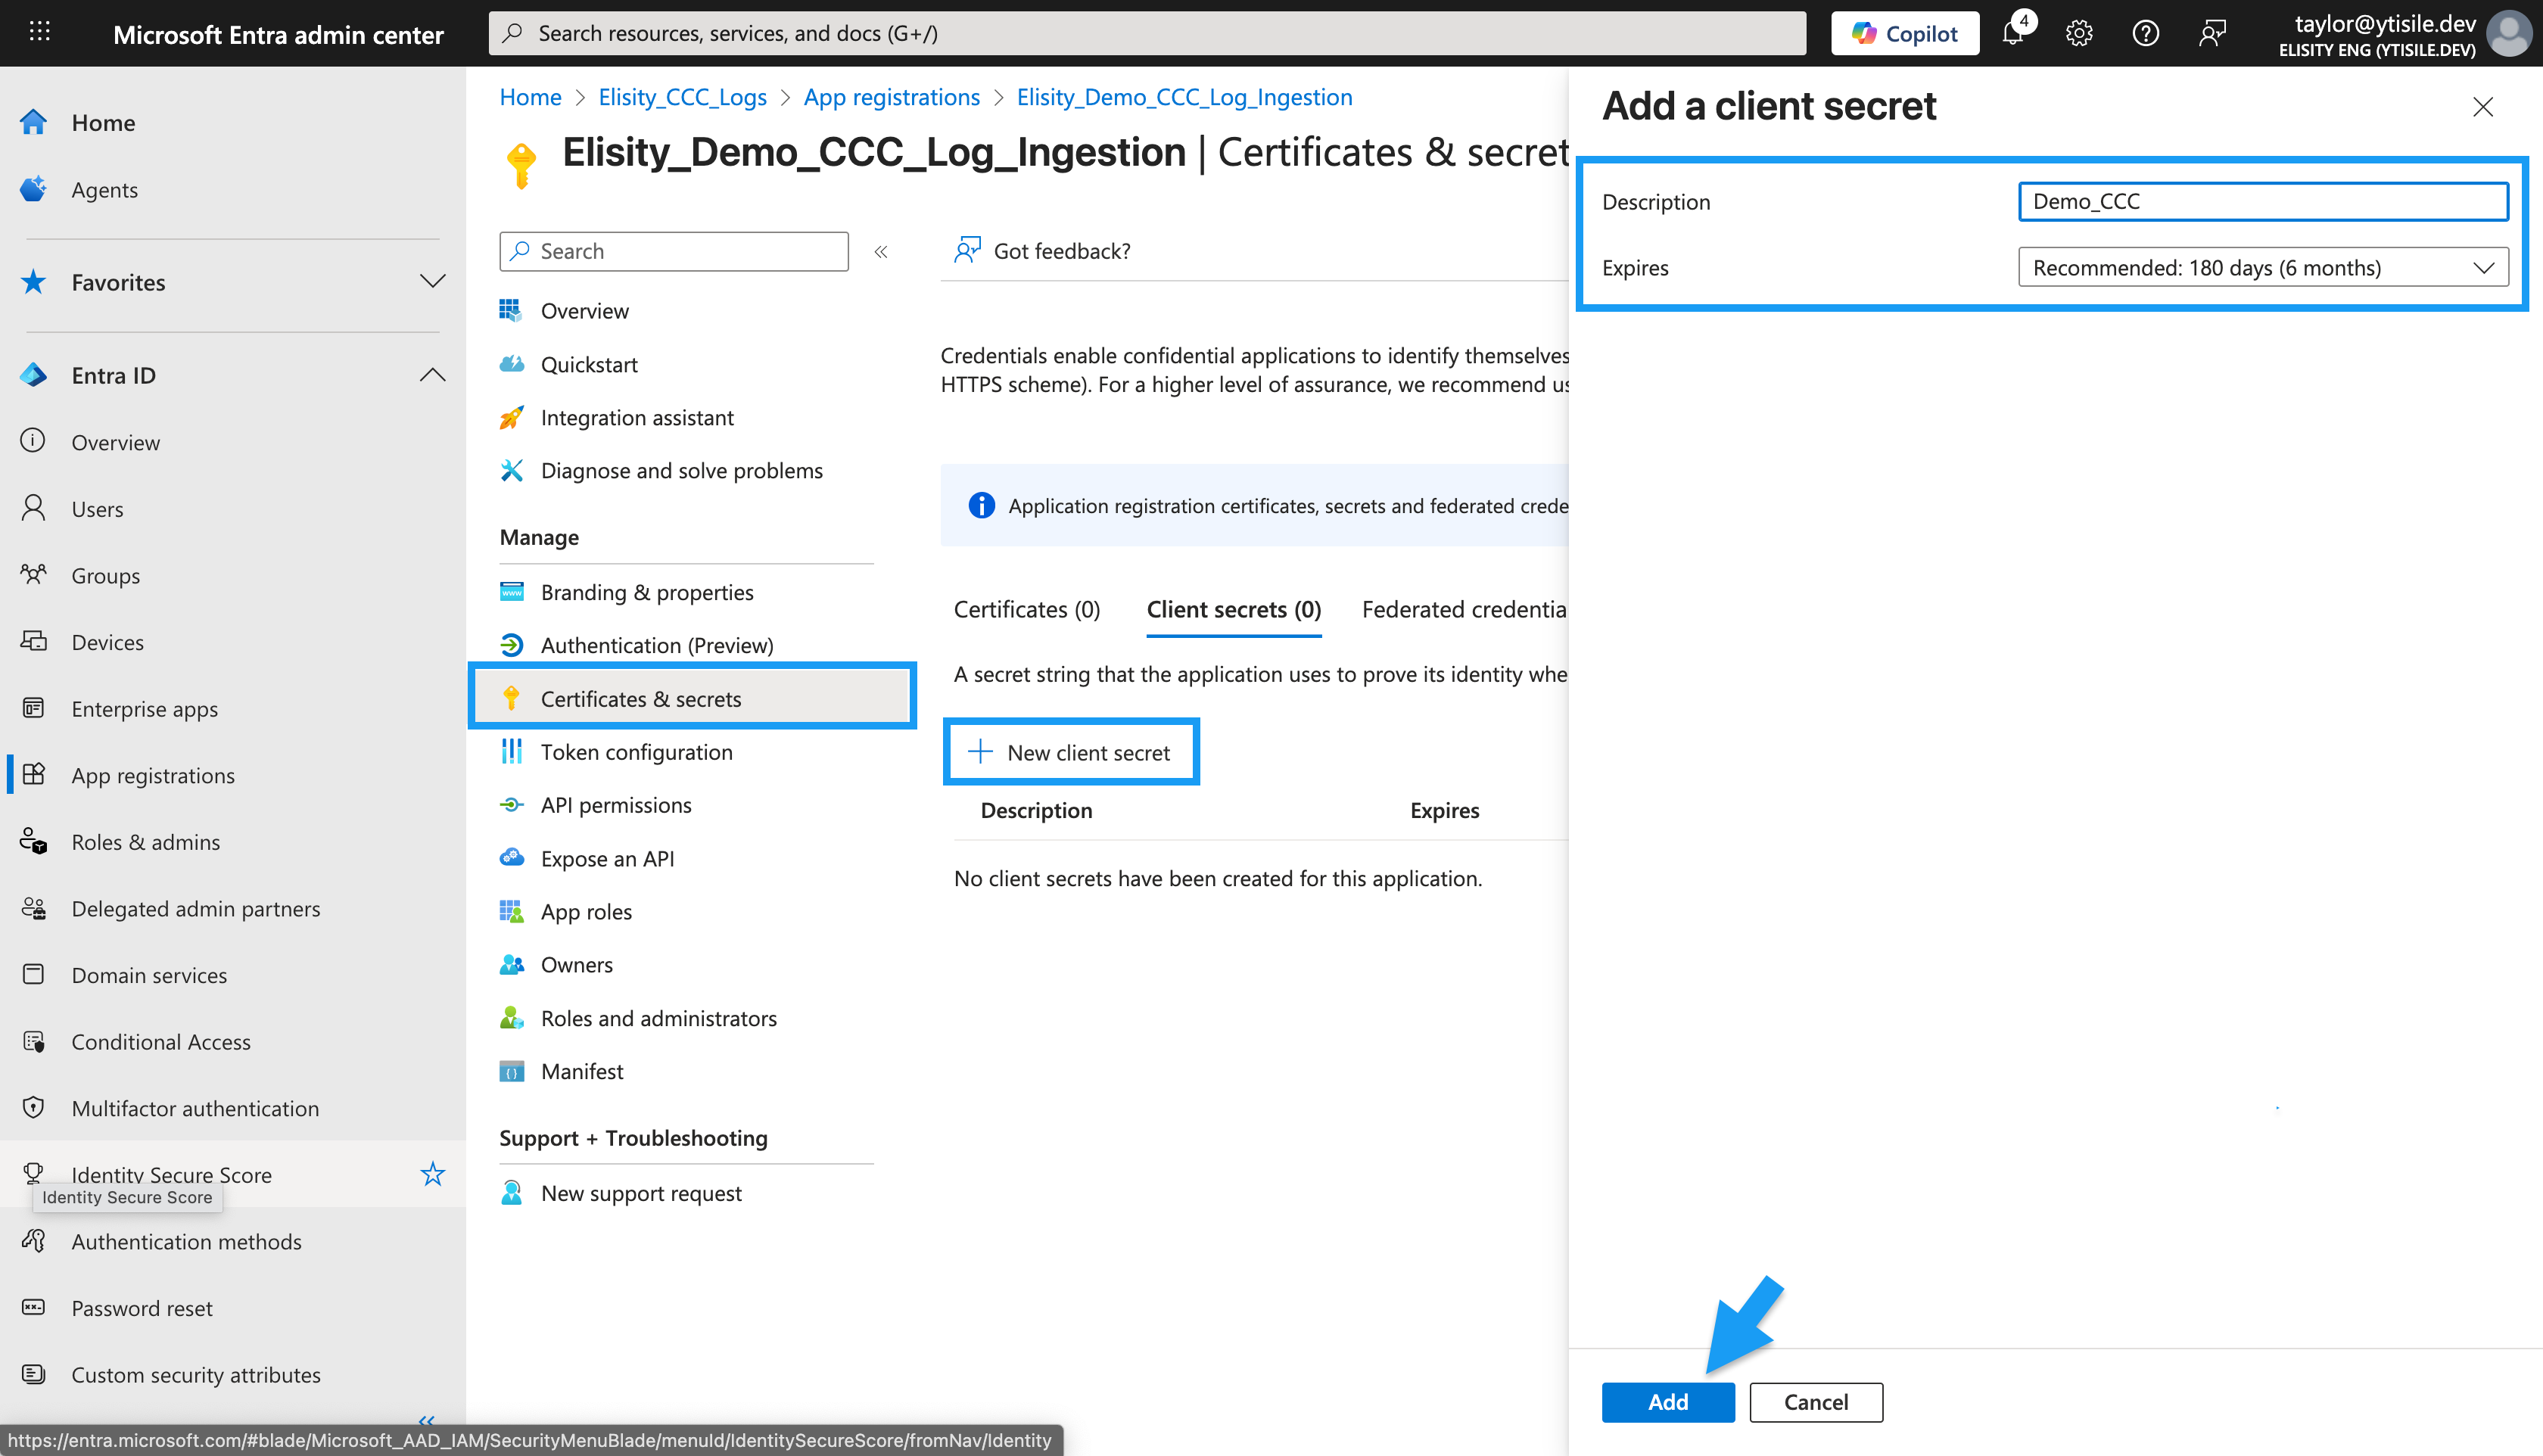Click Microsoft Entra admin center title
Screen dimensions: 2543x1456
[278, 34]
